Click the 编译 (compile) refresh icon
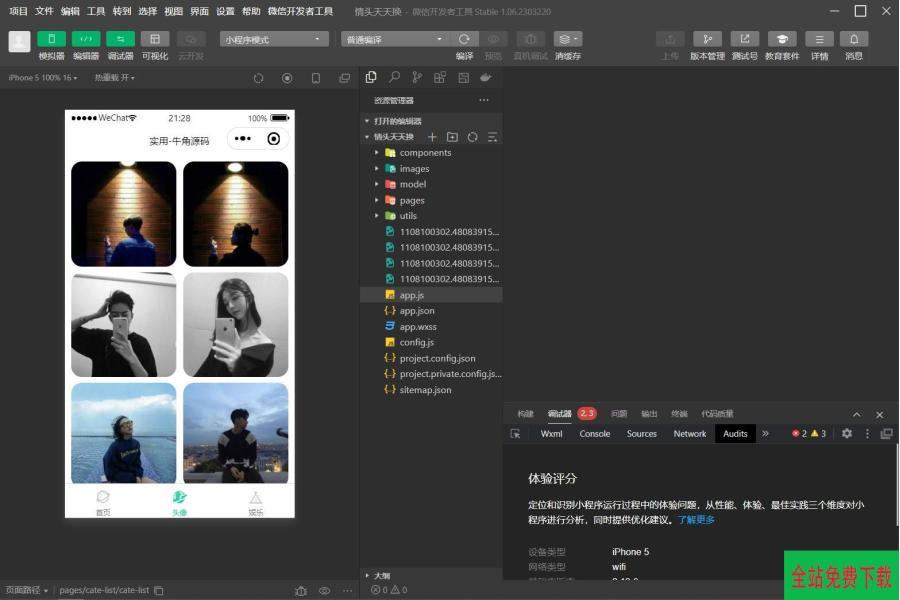This screenshot has width=900, height=600. pyautogui.click(x=464, y=39)
